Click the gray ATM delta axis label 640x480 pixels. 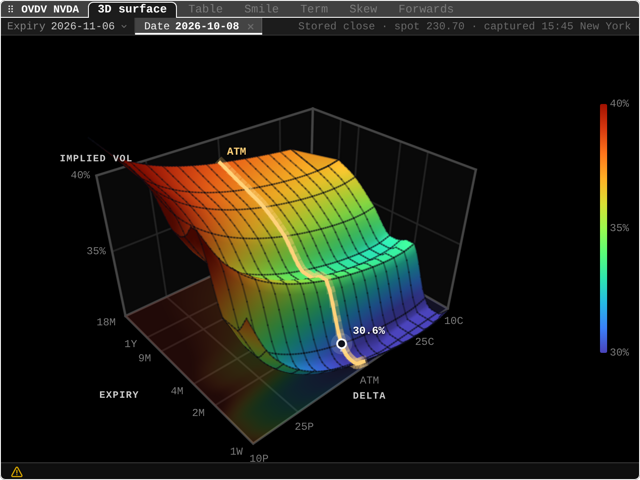tap(369, 380)
